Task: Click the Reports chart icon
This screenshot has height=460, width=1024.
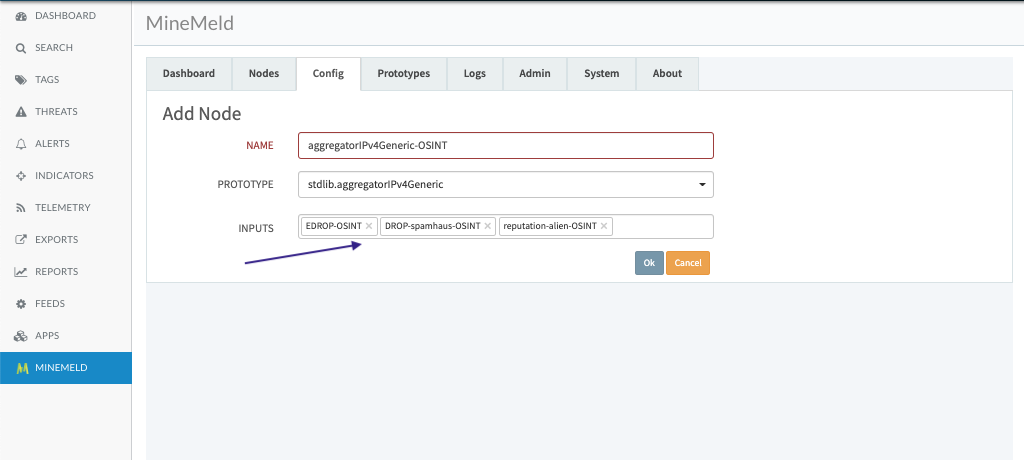Action: (x=21, y=272)
